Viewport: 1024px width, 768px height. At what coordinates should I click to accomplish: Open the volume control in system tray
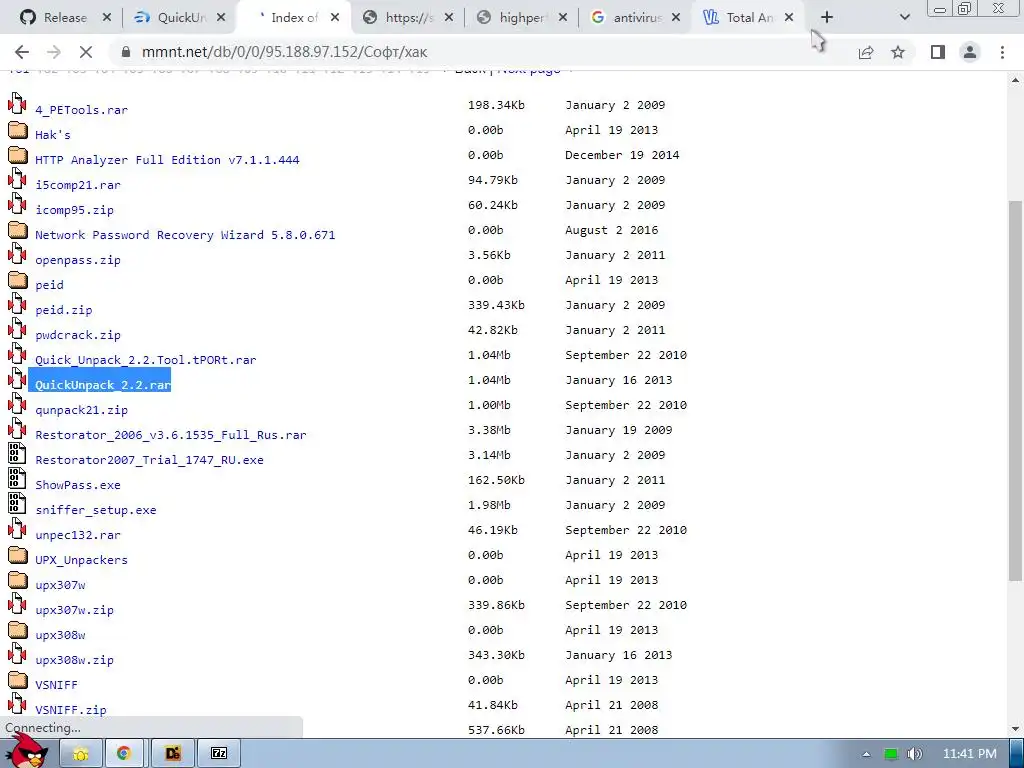coord(915,754)
